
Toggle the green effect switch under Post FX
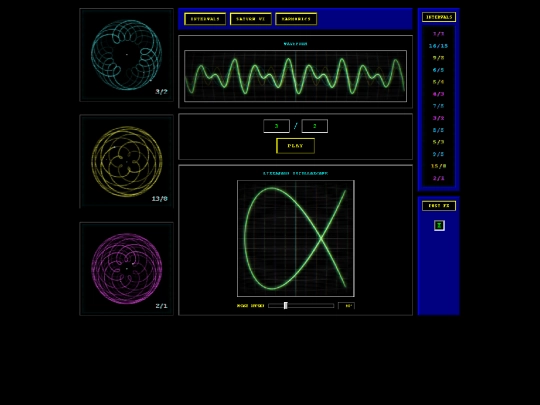(x=439, y=225)
